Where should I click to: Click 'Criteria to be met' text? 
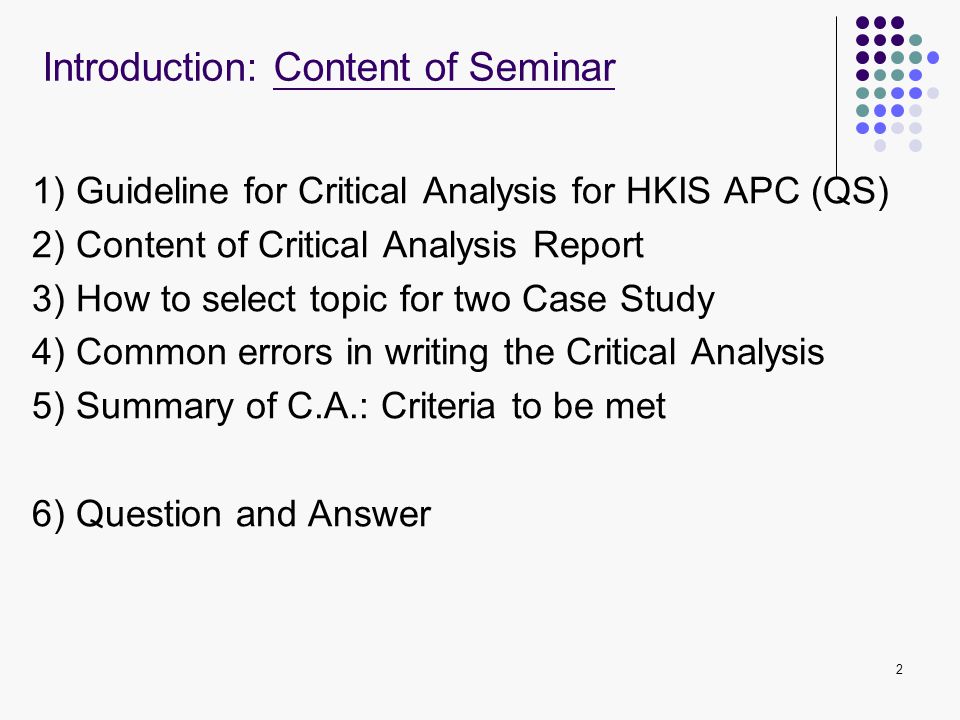523,406
